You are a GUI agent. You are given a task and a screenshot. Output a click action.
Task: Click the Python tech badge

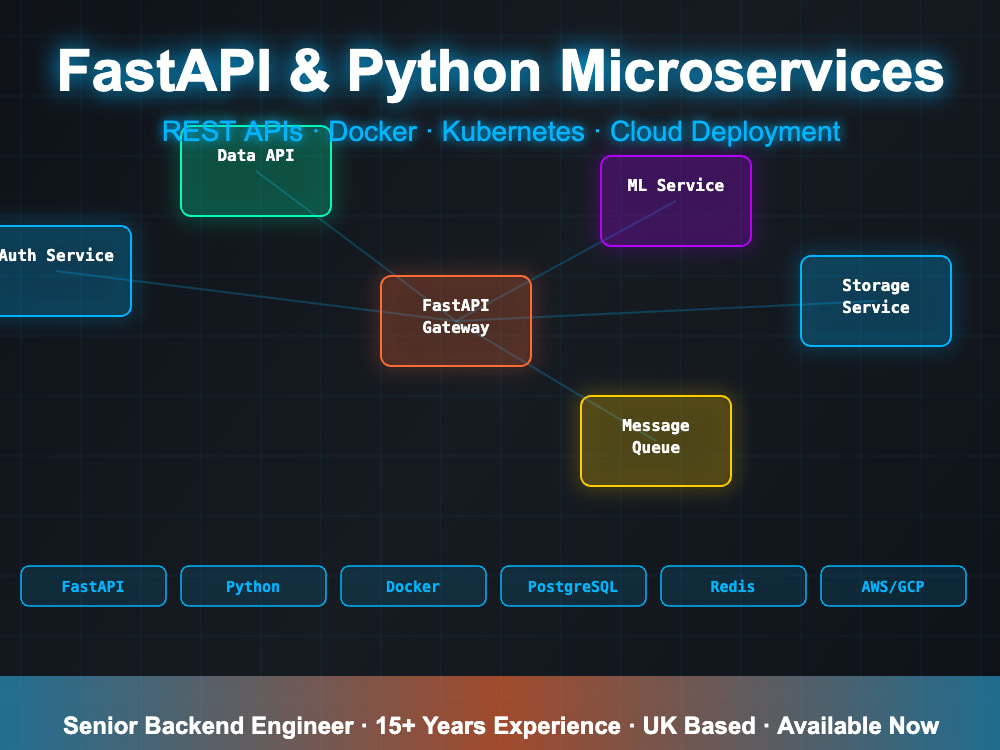click(253, 586)
